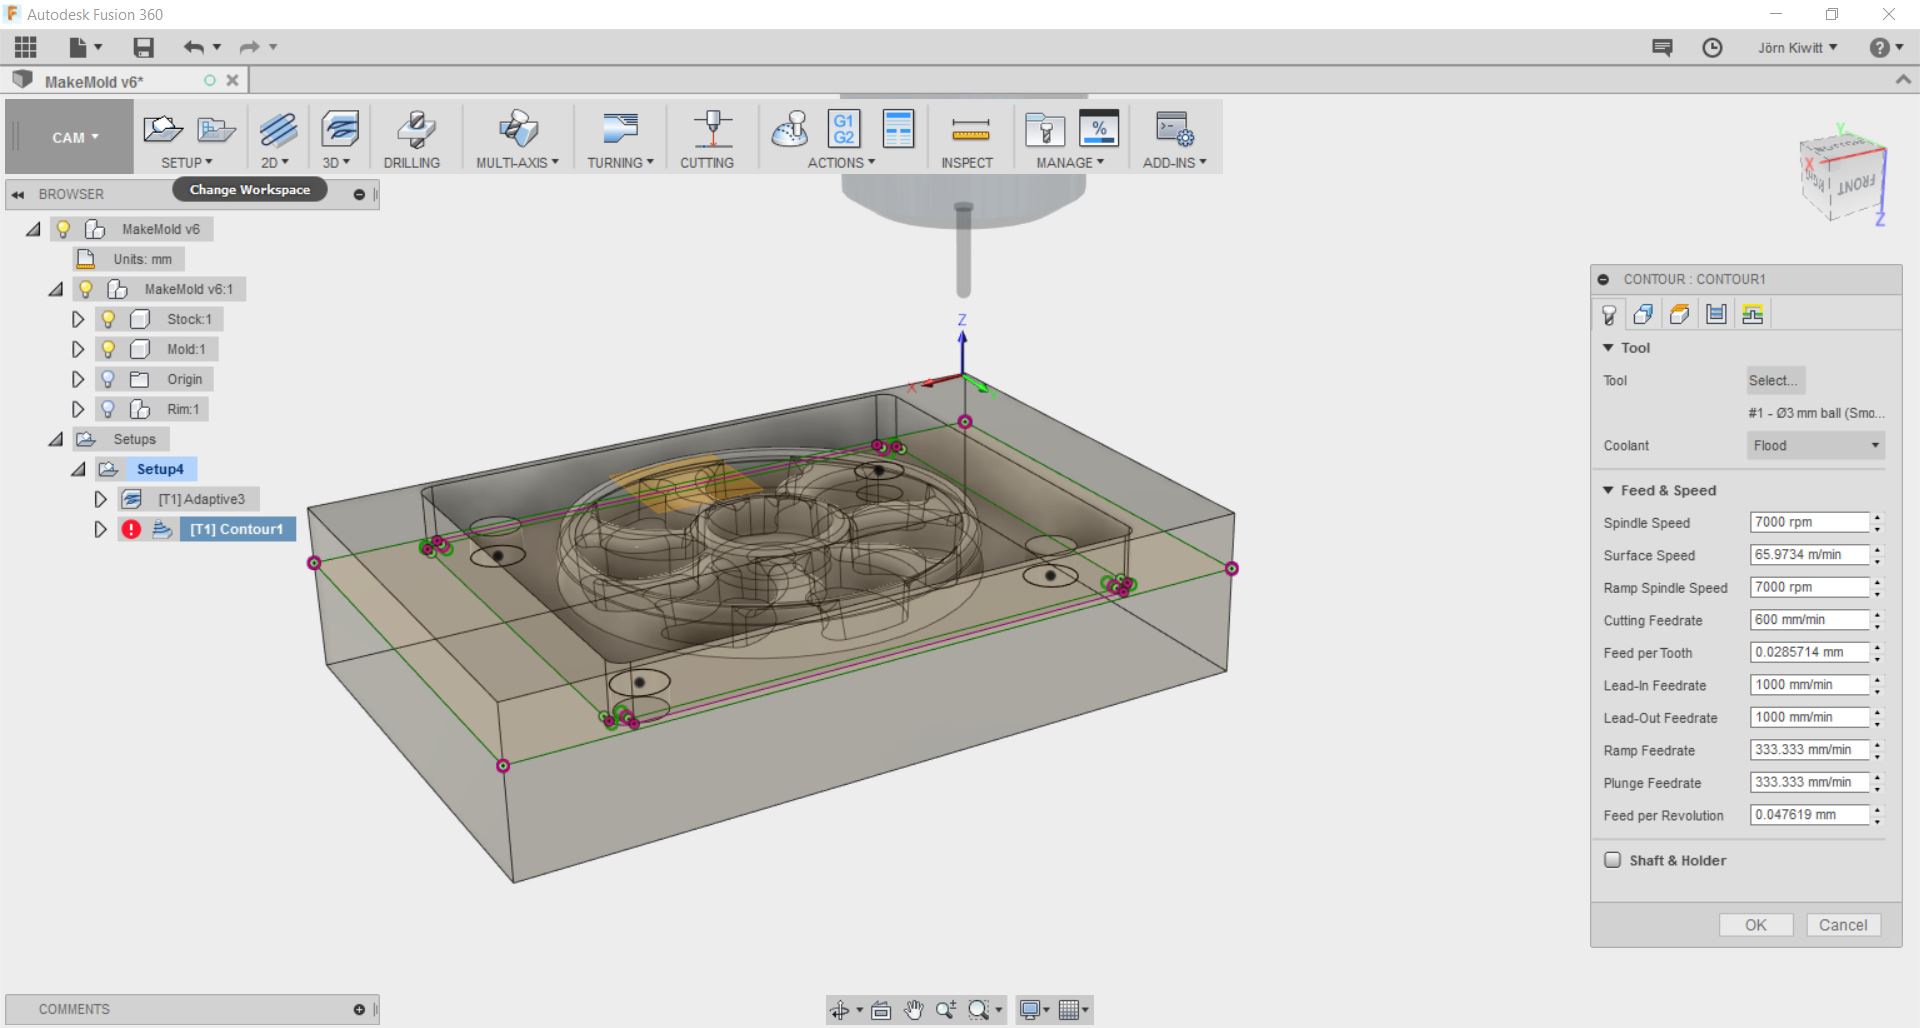This screenshot has width=1920, height=1028.
Task: Click OK in the Contour dialog
Action: click(x=1756, y=925)
